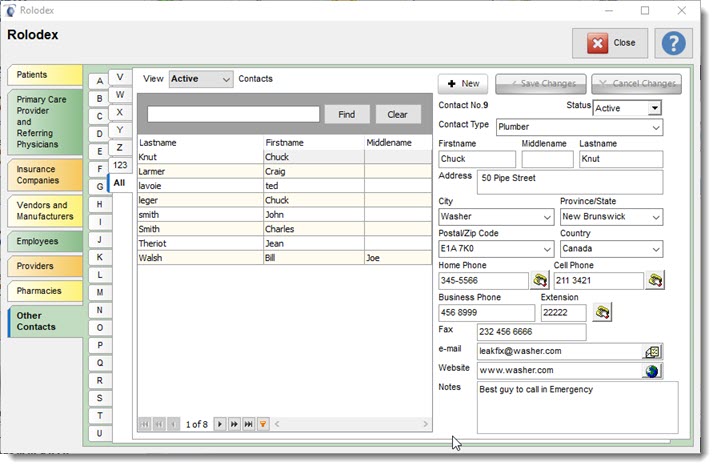This screenshot has width=716, height=469.
Task: Click the Extension field 22222
Action: (x=563, y=313)
